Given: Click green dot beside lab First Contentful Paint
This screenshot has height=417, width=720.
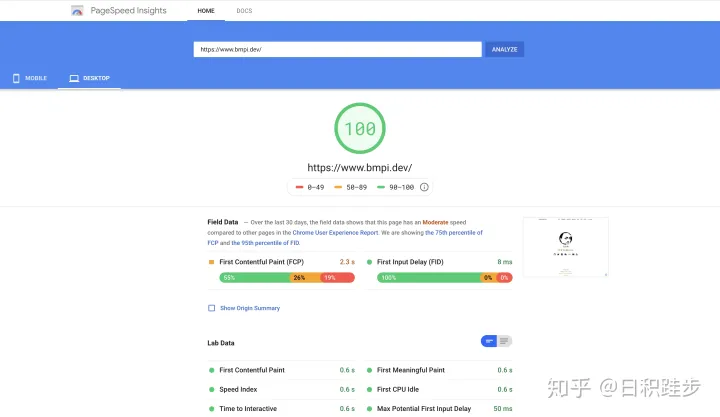Looking at the screenshot, I should tap(211, 370).
